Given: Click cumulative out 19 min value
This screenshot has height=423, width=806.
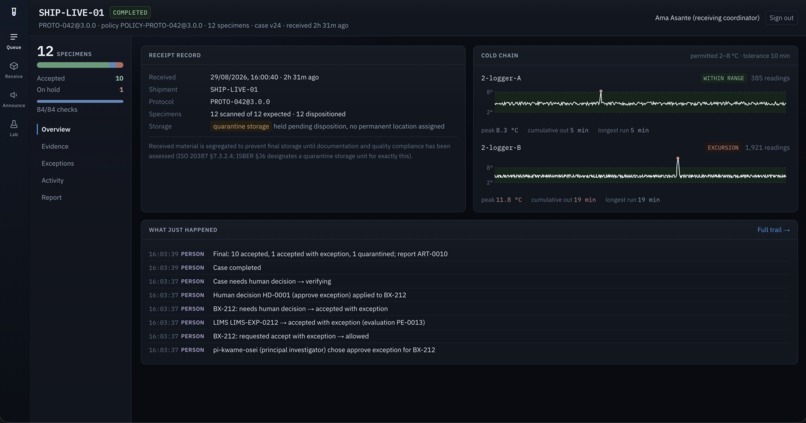Looking at the screenshot, I should coord(585,200).
